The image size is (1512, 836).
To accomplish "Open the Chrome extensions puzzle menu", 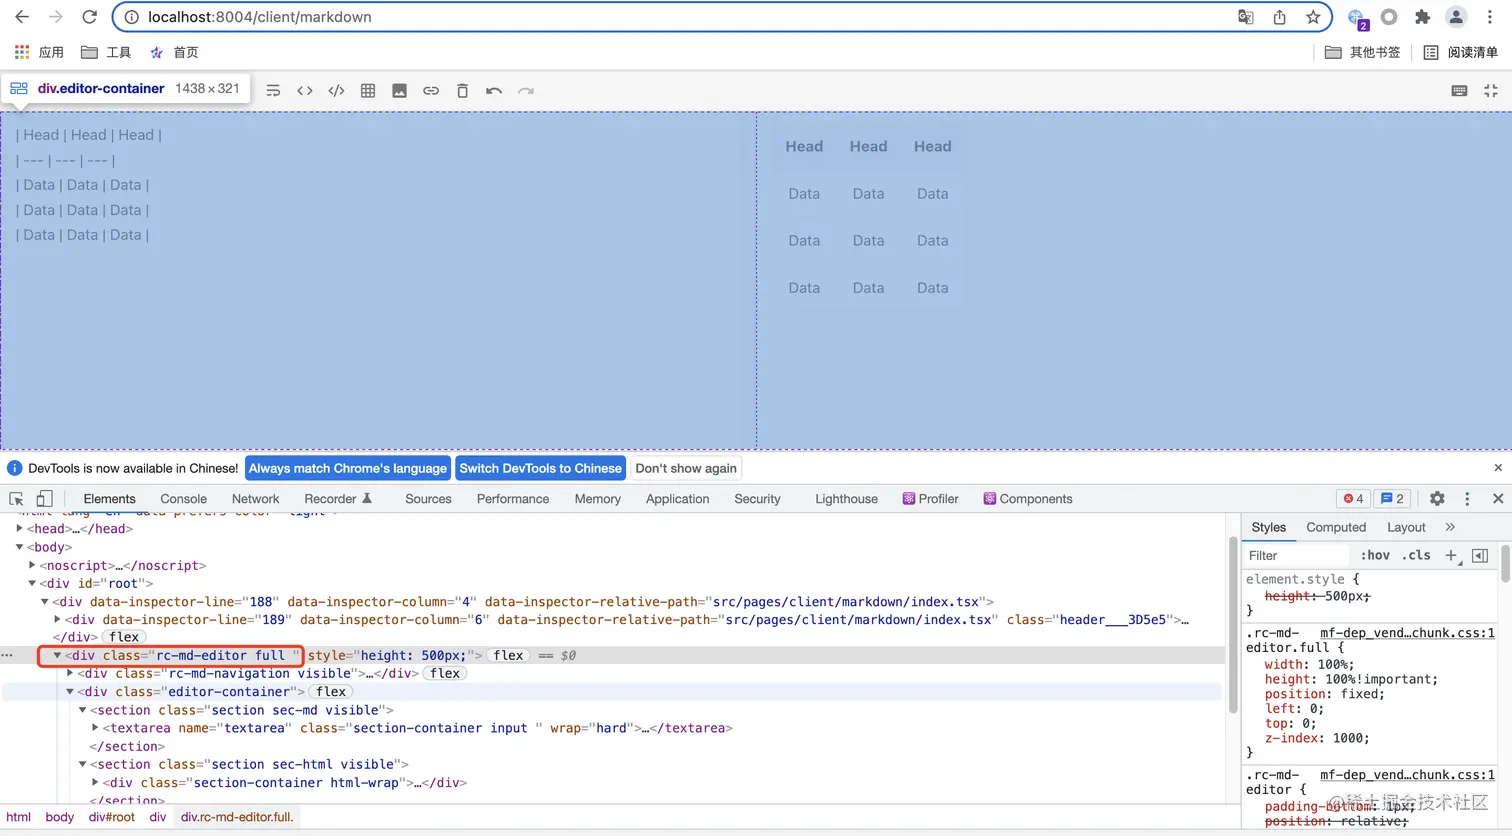I will (1422, 17).
